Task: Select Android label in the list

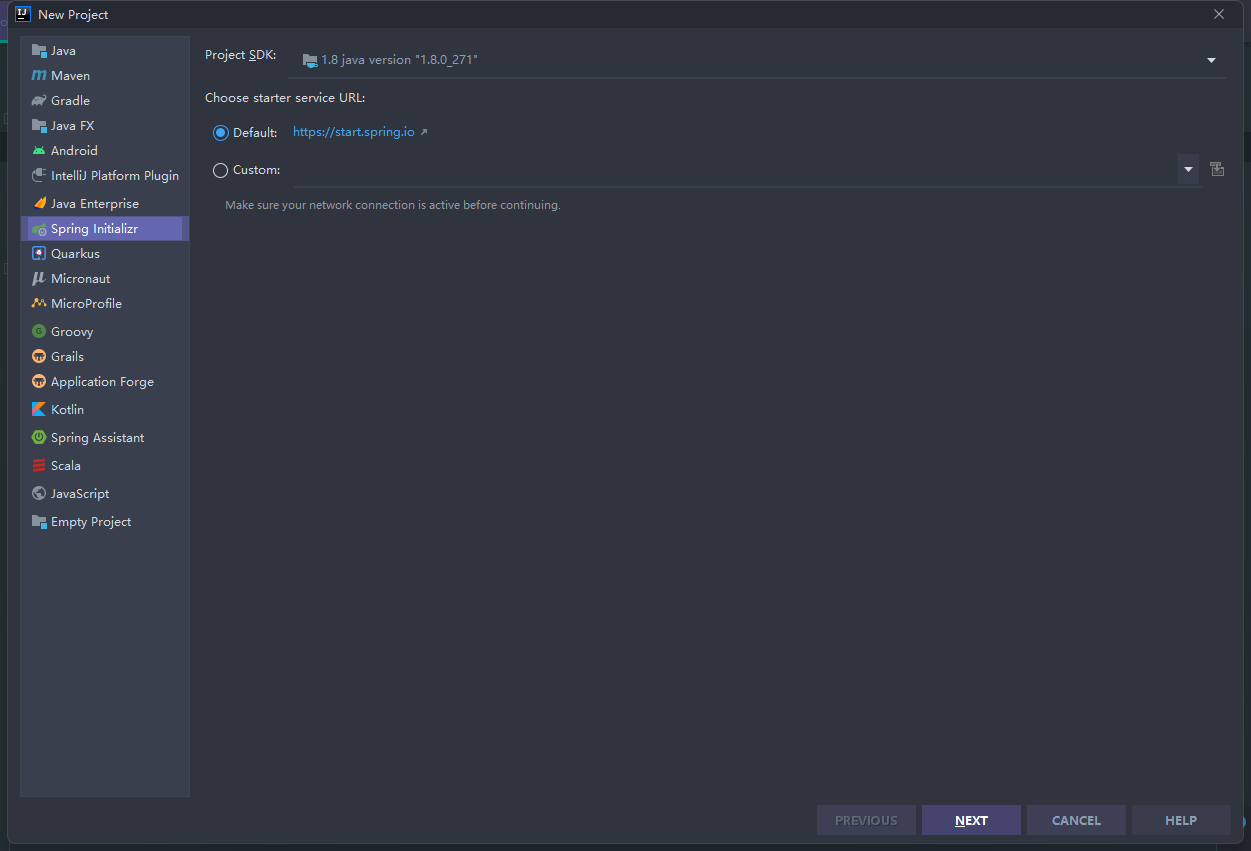Action: pyautogui.click(x=74, y=151)
